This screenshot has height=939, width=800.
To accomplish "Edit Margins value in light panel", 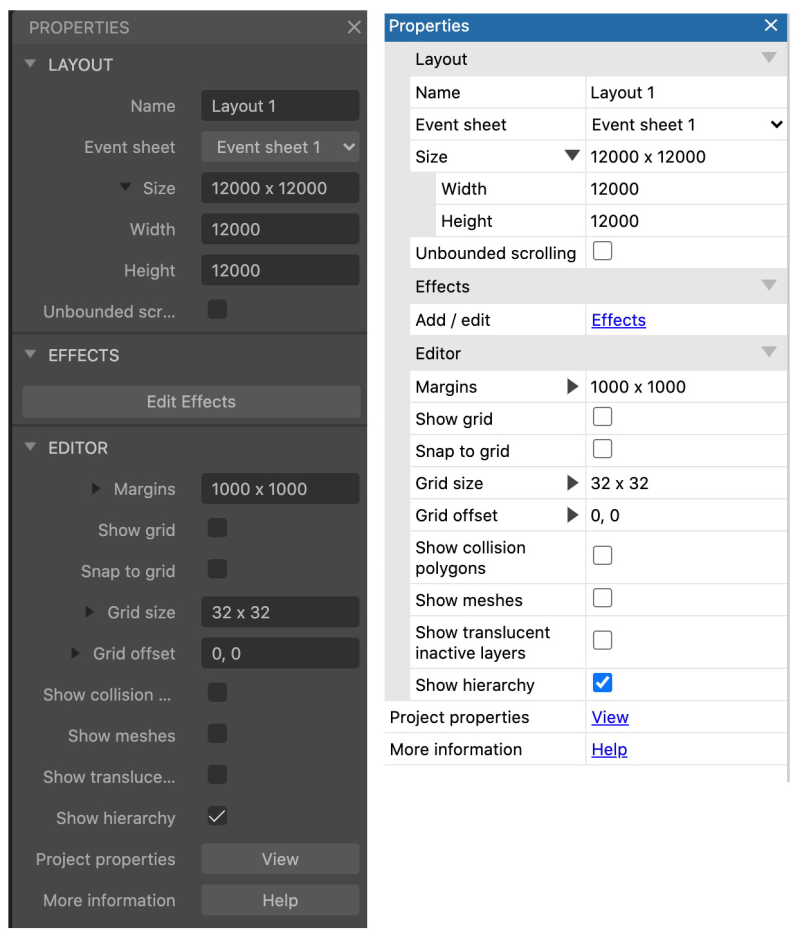I will [x=686, y=387].
